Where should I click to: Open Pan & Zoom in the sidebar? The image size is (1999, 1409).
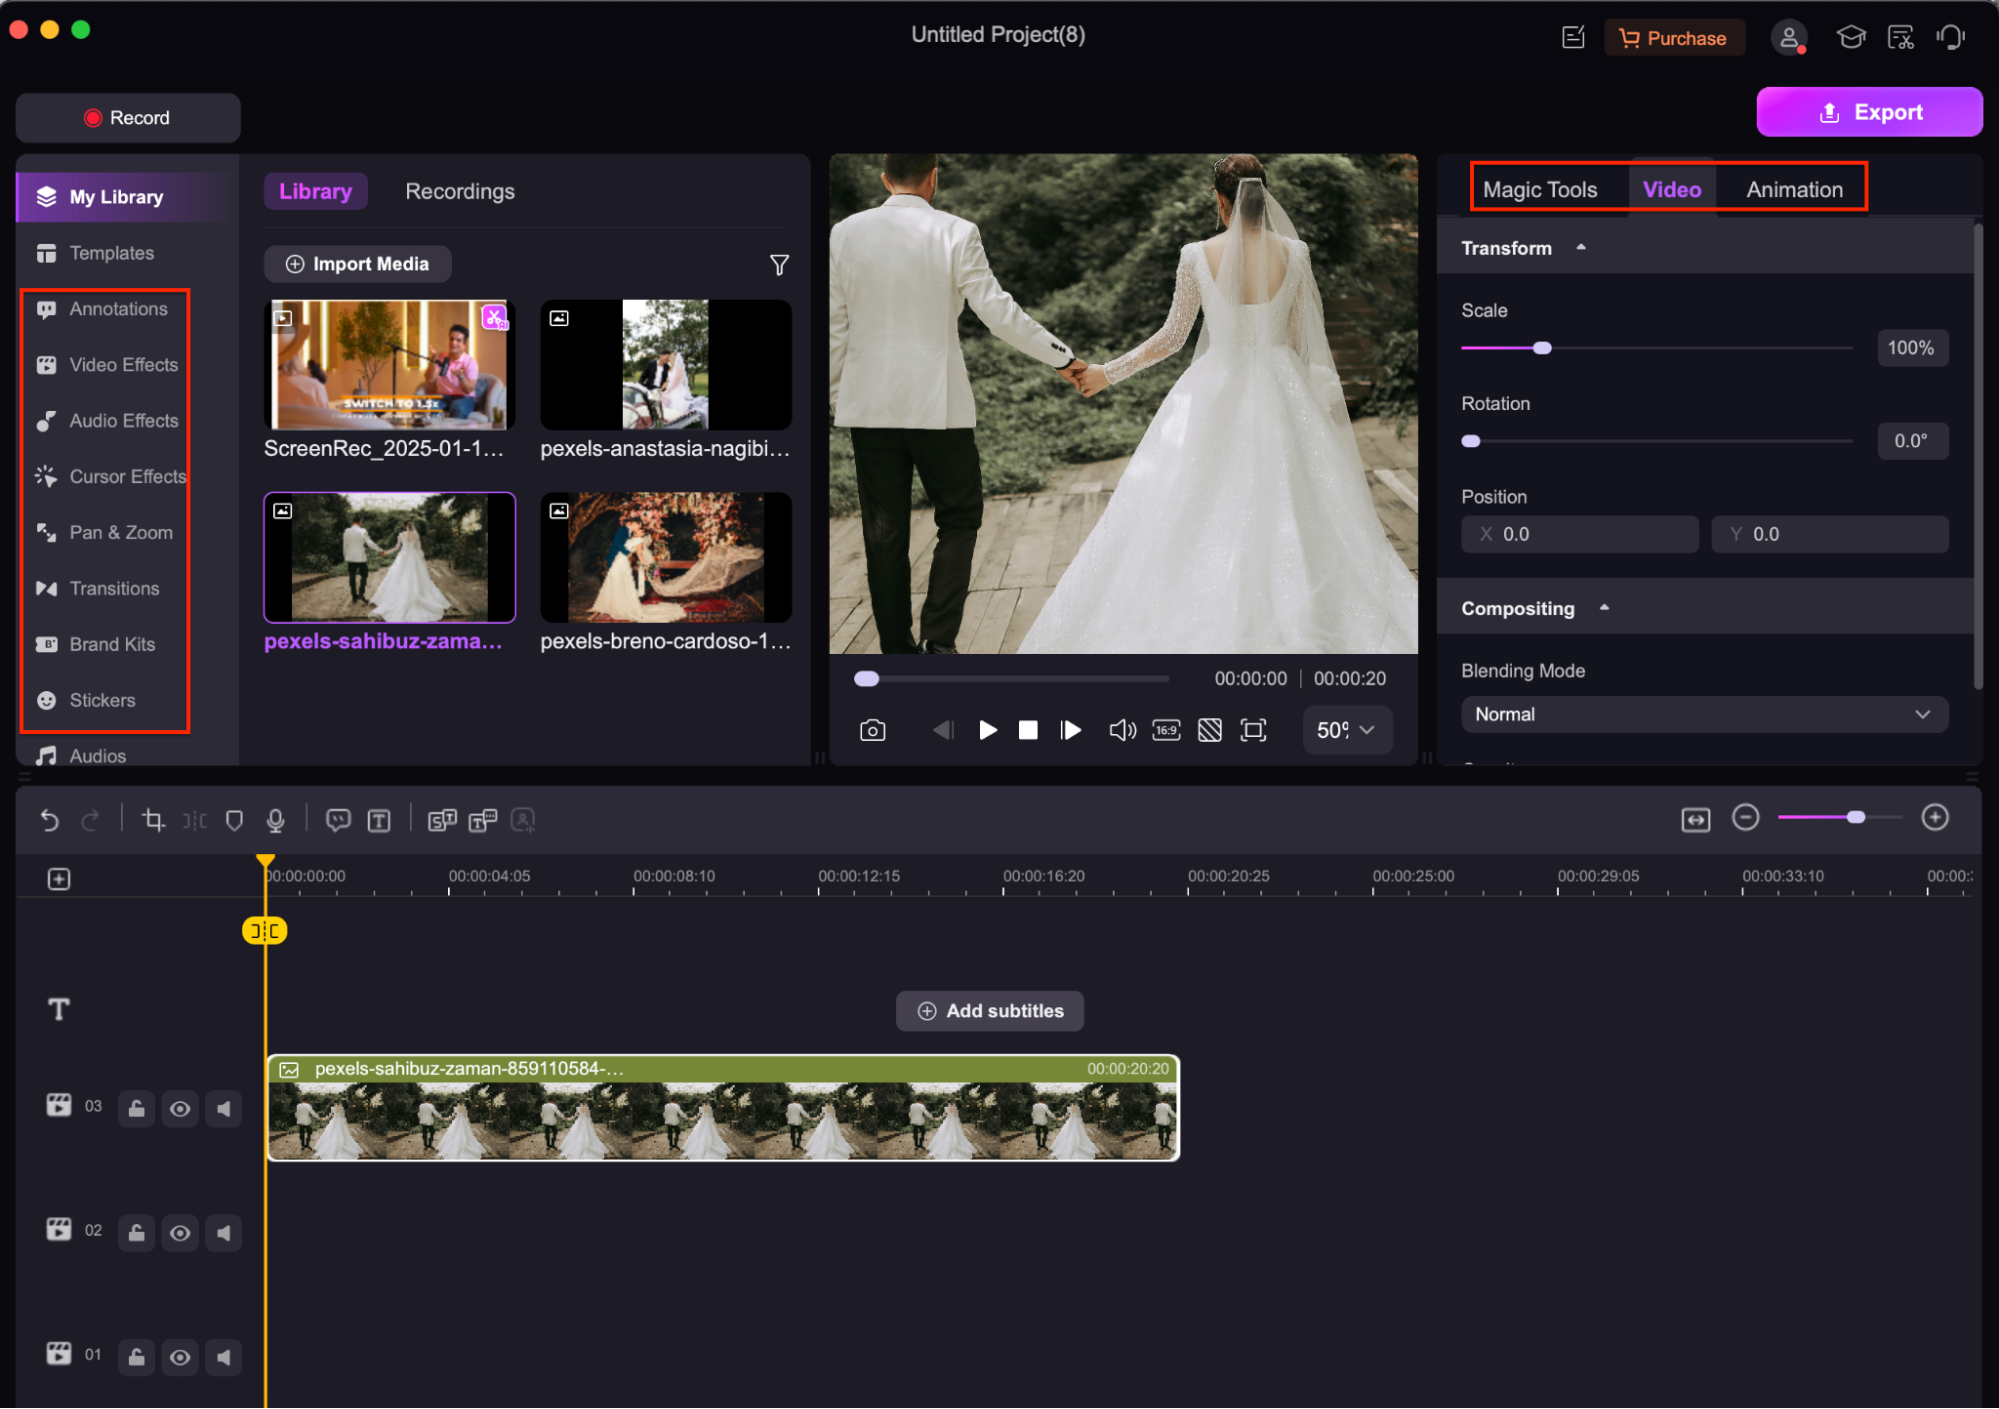[121, 533]
